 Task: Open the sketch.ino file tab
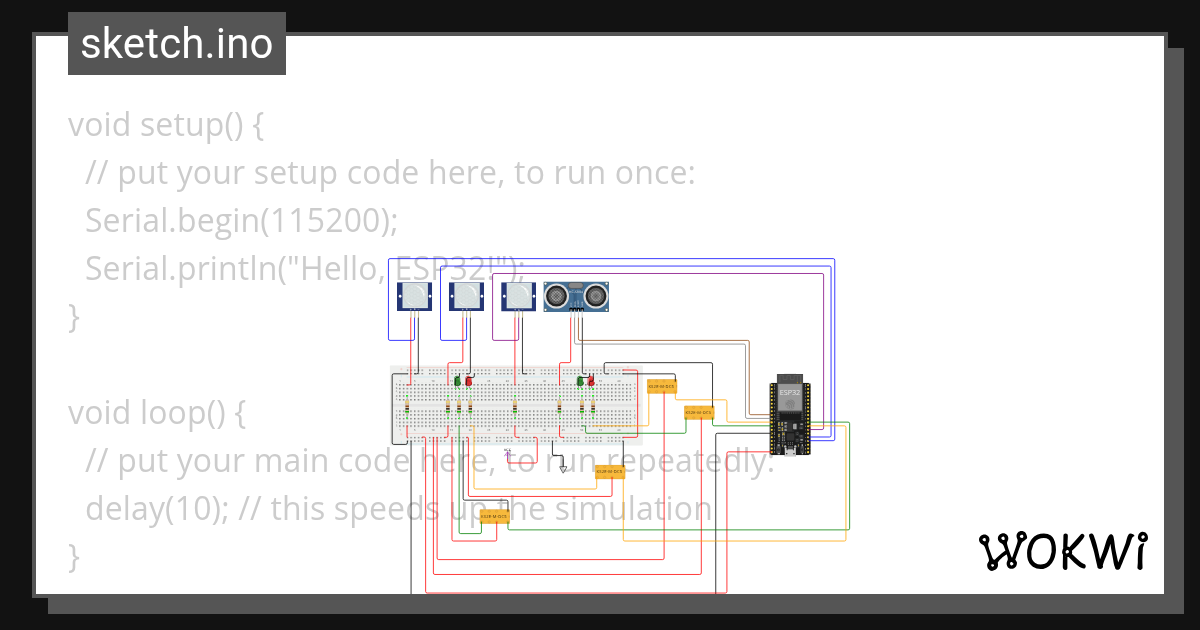tap(176, 44)
